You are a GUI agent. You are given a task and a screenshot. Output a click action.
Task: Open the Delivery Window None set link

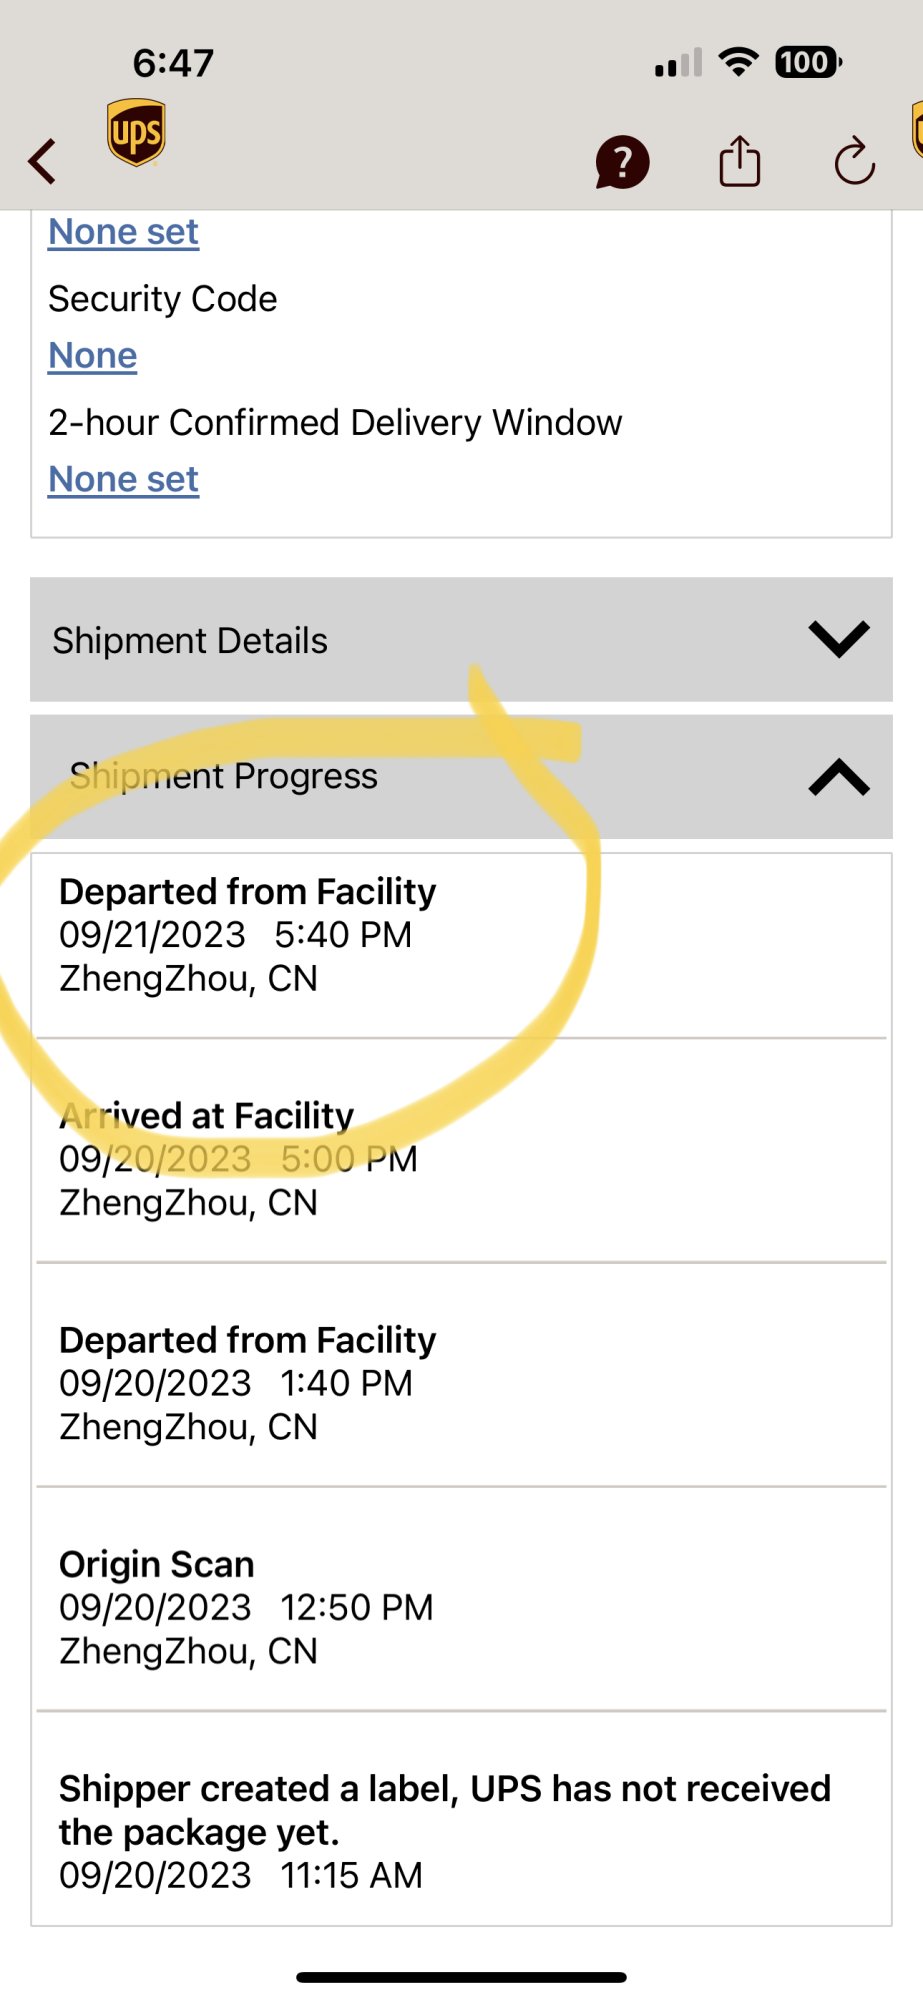pyautogui.click(x=124, y=480)
